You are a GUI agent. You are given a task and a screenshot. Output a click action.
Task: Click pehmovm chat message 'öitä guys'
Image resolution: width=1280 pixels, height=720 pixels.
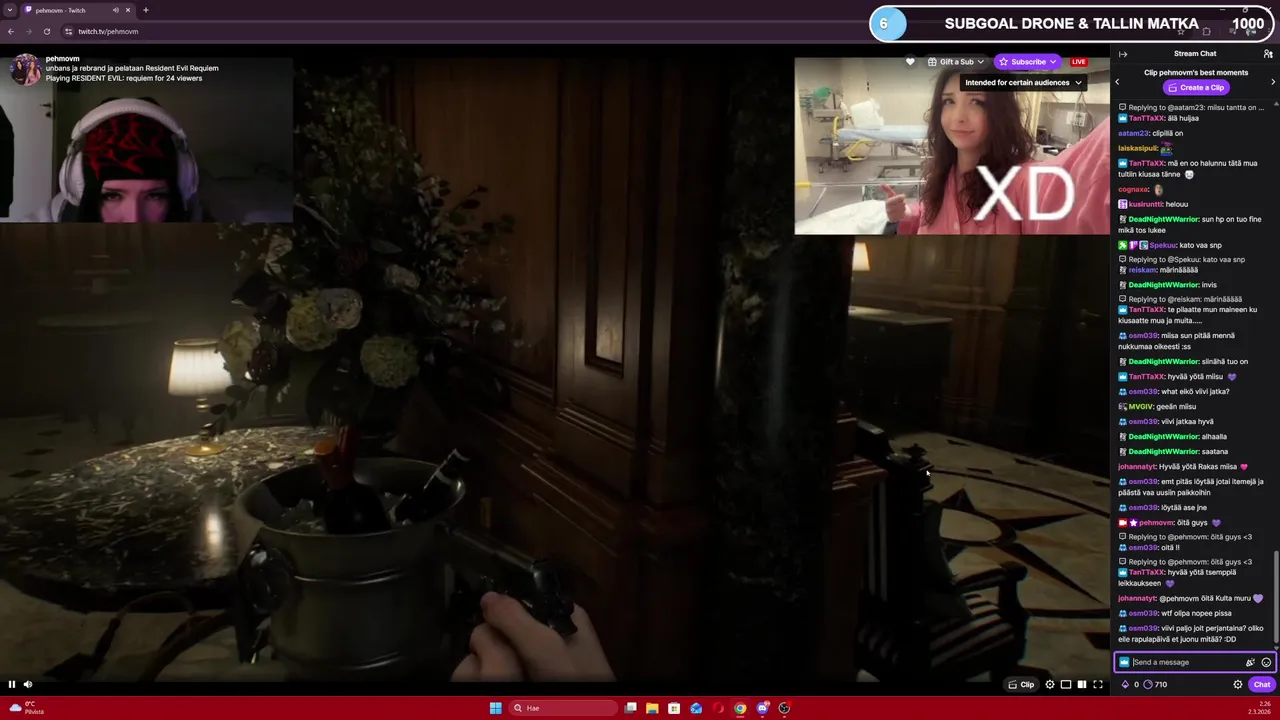tap(1194, 522)
